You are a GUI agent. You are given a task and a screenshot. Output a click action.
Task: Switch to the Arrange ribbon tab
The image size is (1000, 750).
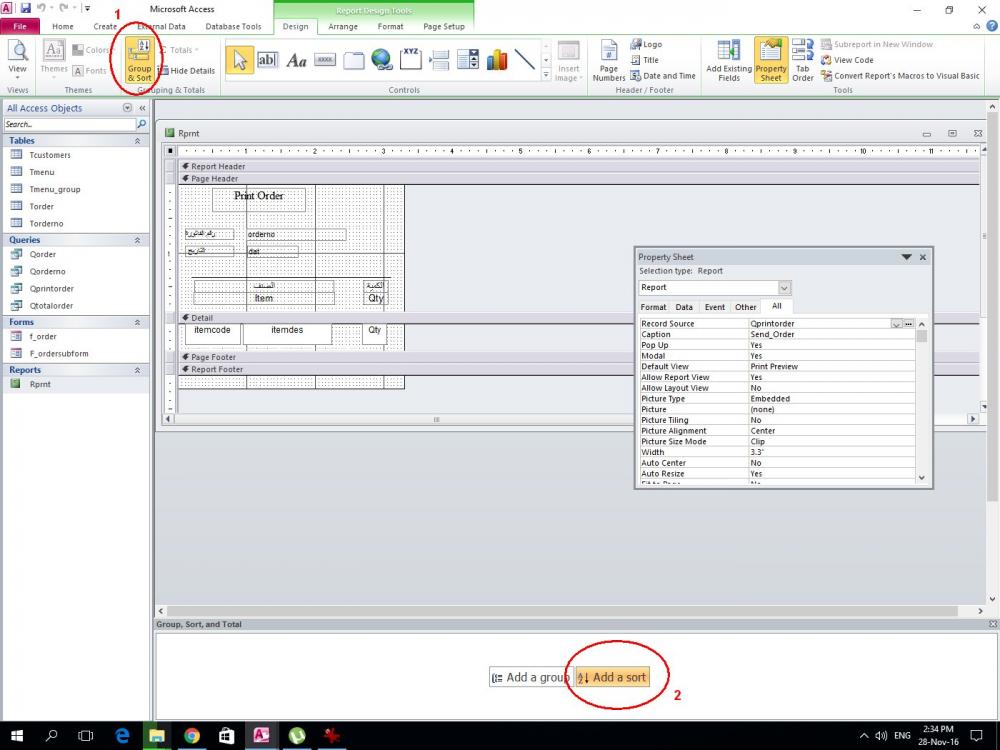342,26
